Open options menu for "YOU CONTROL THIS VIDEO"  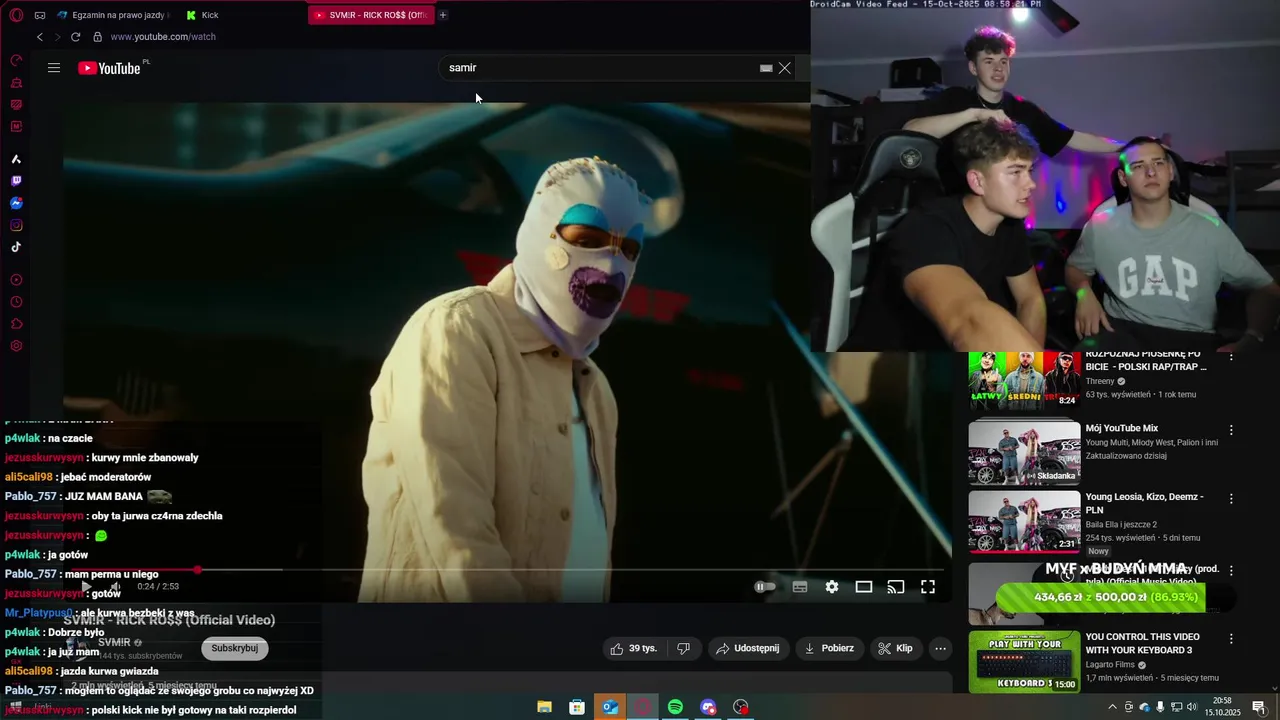1231,638
